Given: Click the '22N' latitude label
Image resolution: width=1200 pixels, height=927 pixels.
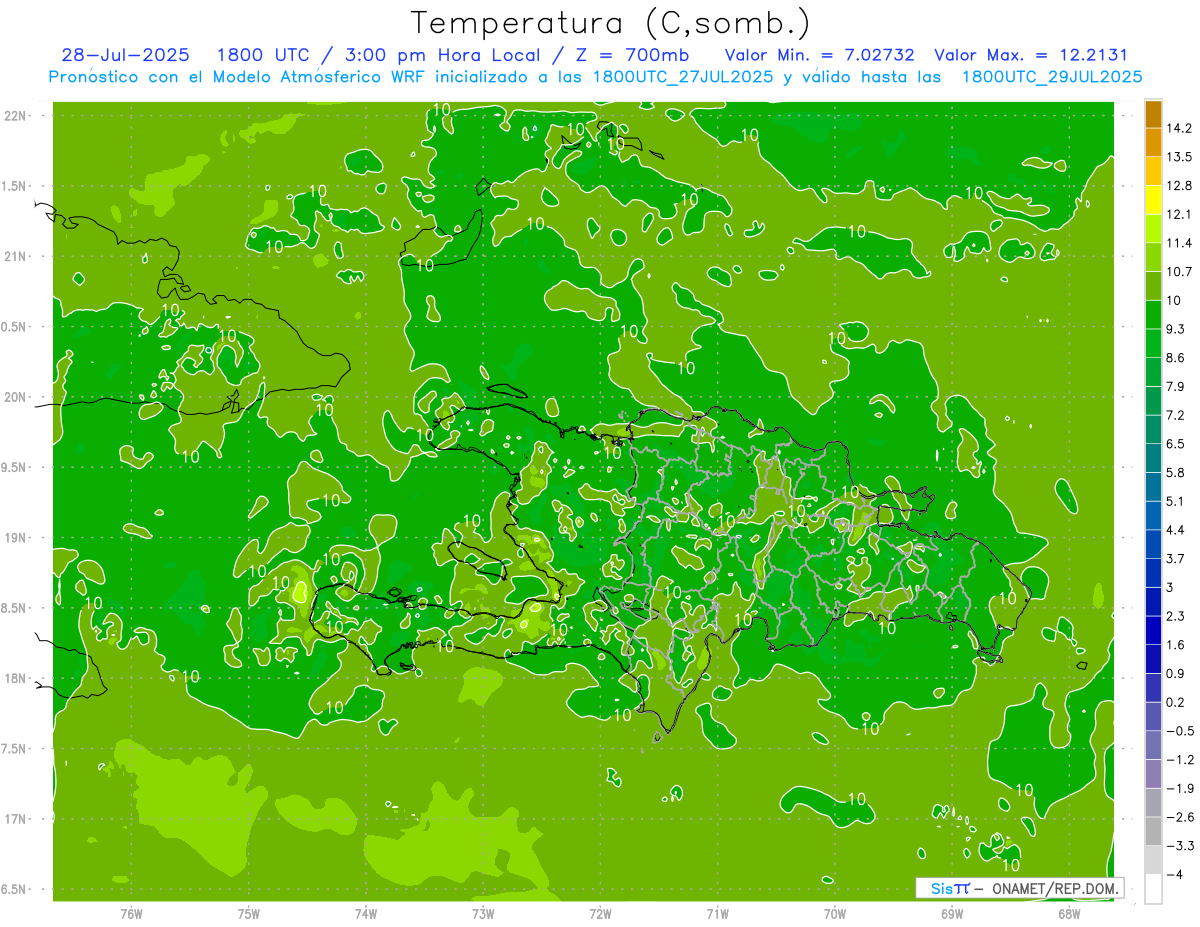Looking at the screenshot, I should pos(16,116).
